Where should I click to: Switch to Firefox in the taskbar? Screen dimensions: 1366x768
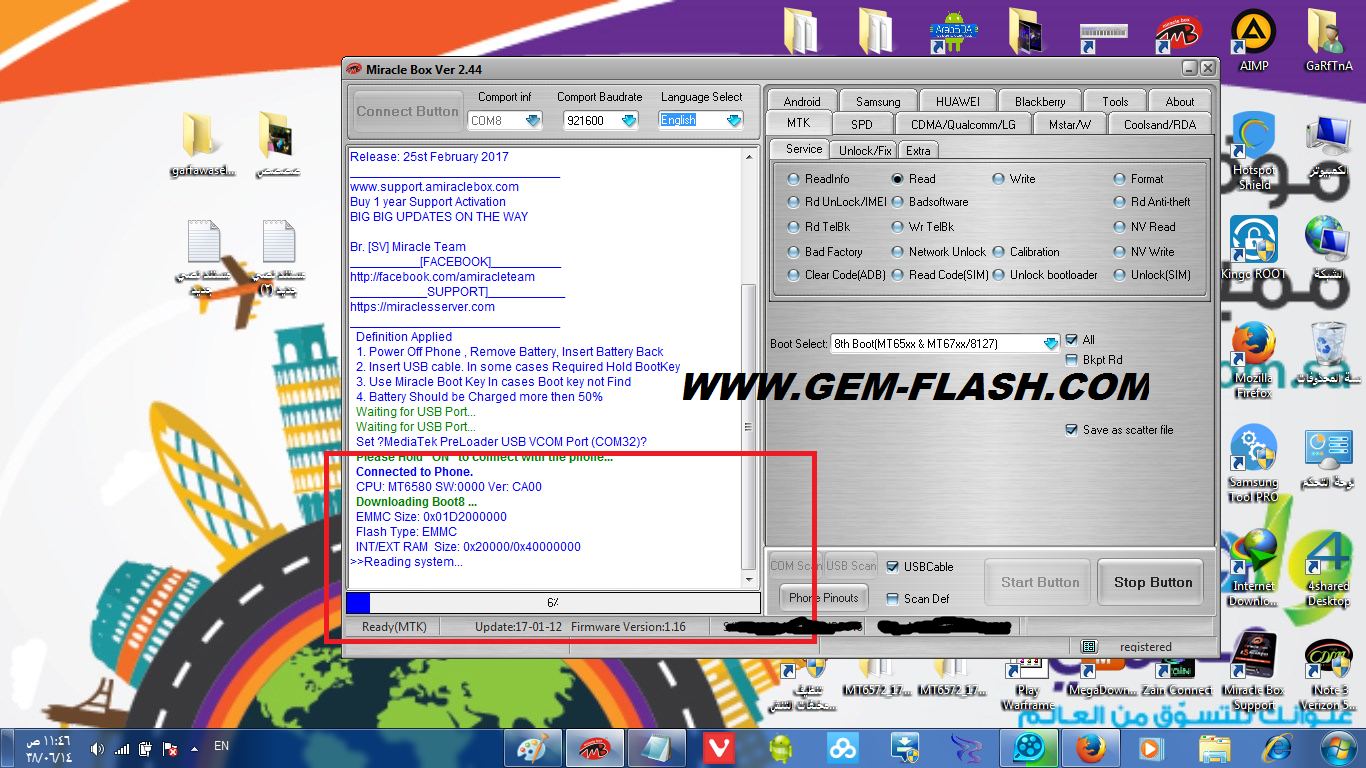[x=1091, y=747]
